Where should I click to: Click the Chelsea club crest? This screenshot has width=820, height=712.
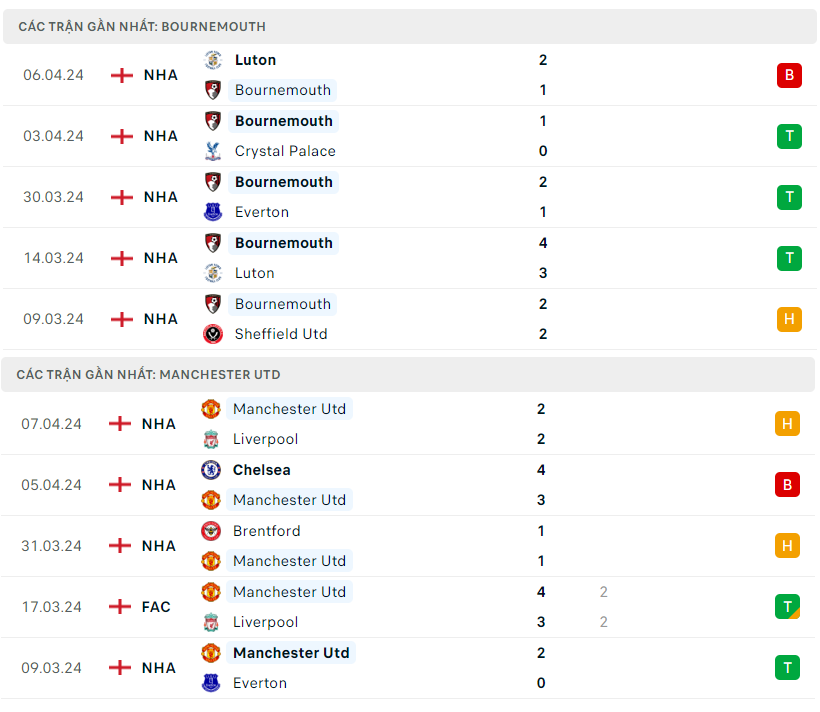(211, 470)
